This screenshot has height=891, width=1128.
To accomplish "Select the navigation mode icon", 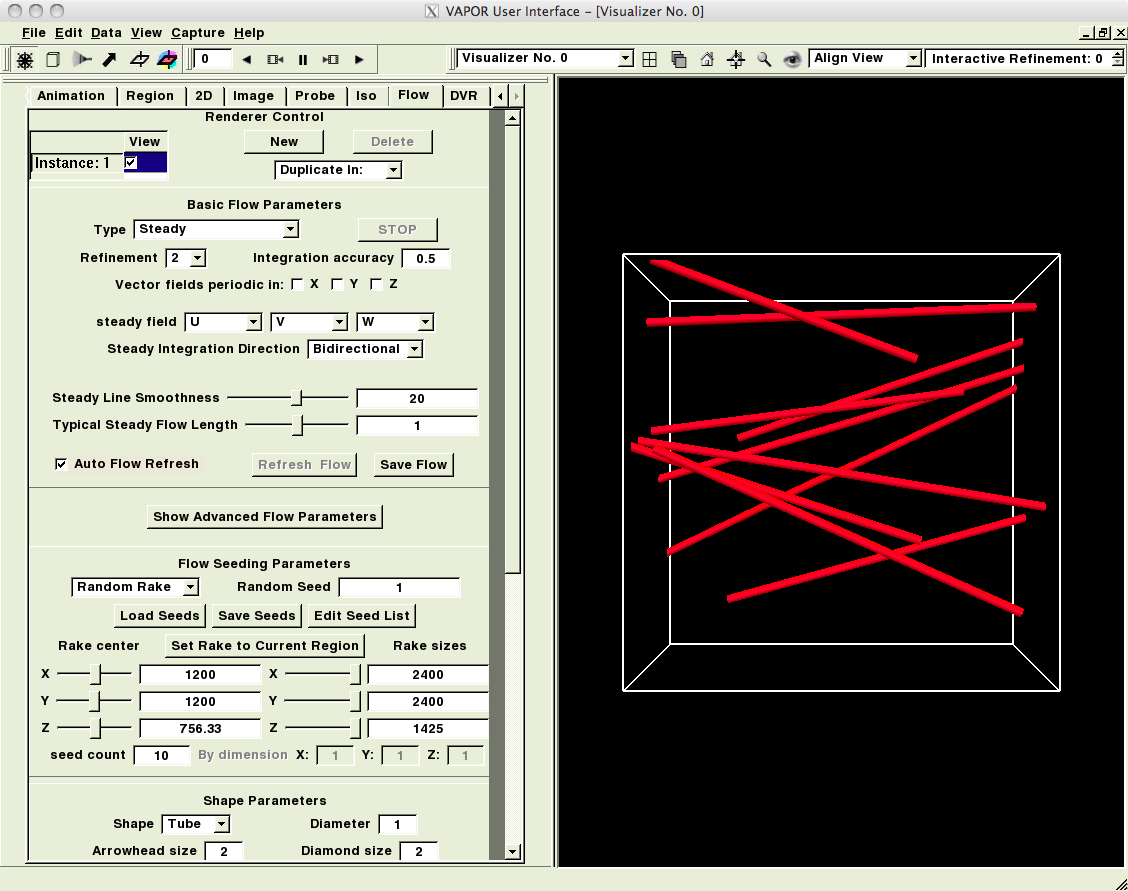I will coord(24,60).
